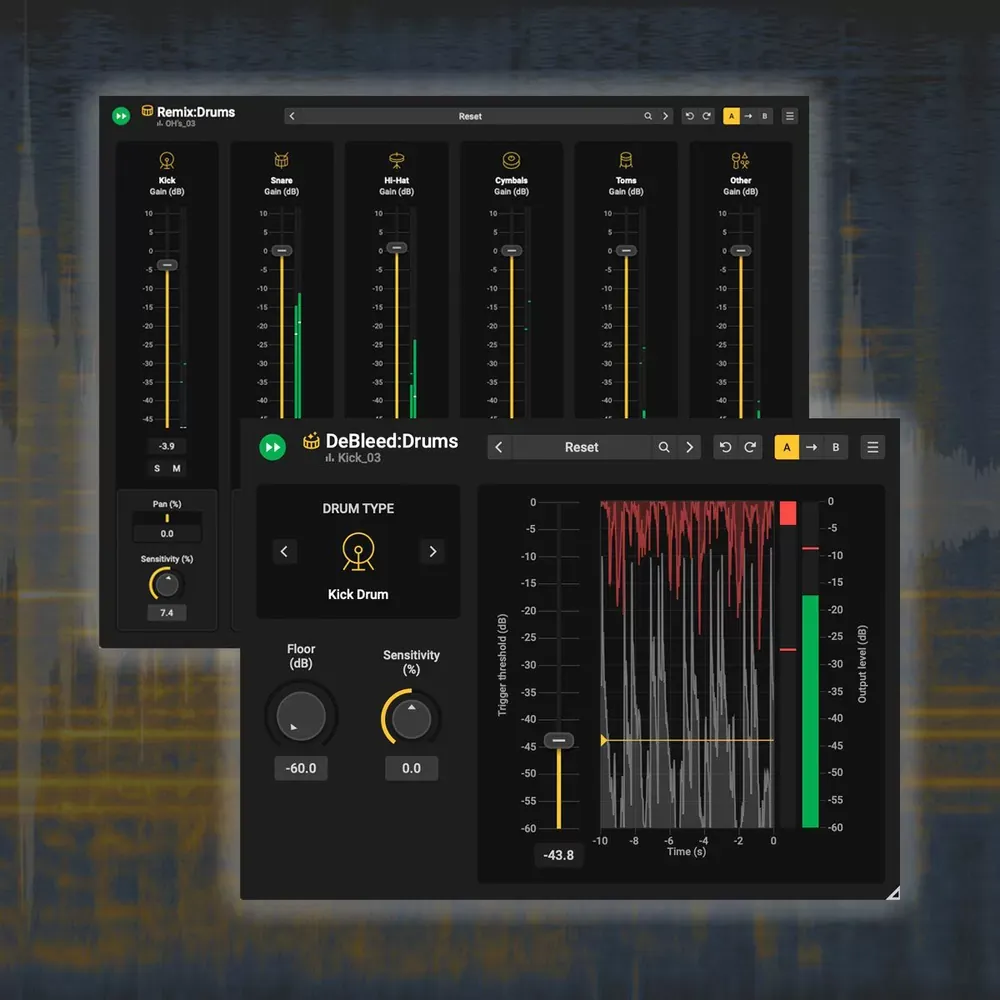
Task: Select B state in DeBleed:Drums
Action: pyautogui.click(x=836, y=448)
